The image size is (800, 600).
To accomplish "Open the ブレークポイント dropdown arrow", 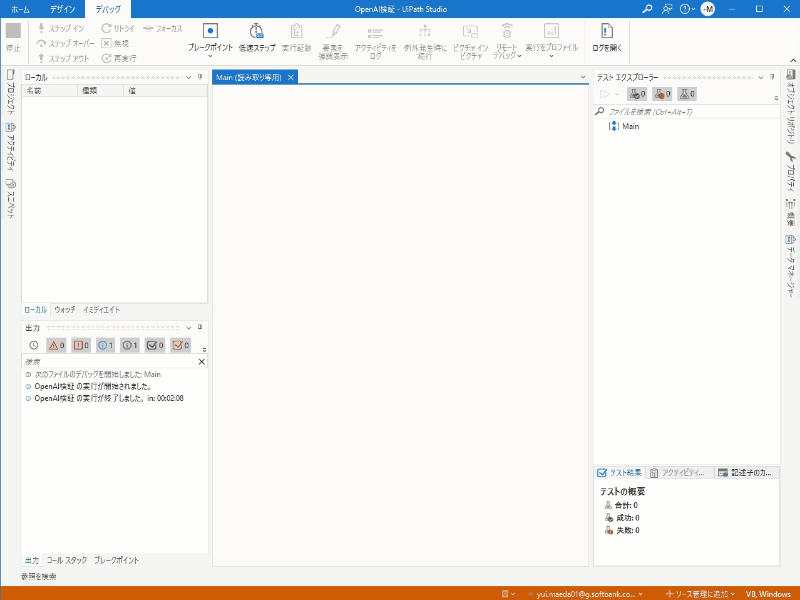I will click(210, 56).
